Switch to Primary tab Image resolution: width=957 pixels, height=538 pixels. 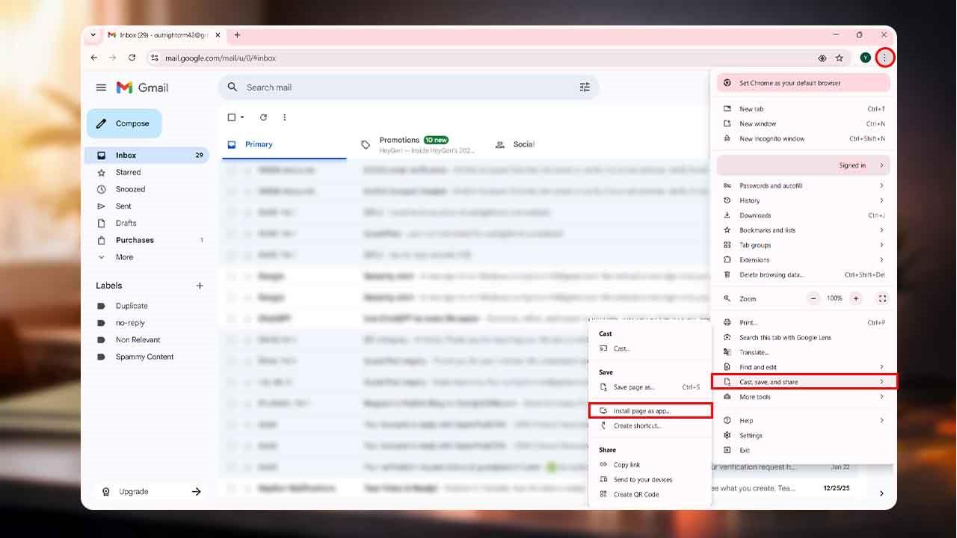284,145
